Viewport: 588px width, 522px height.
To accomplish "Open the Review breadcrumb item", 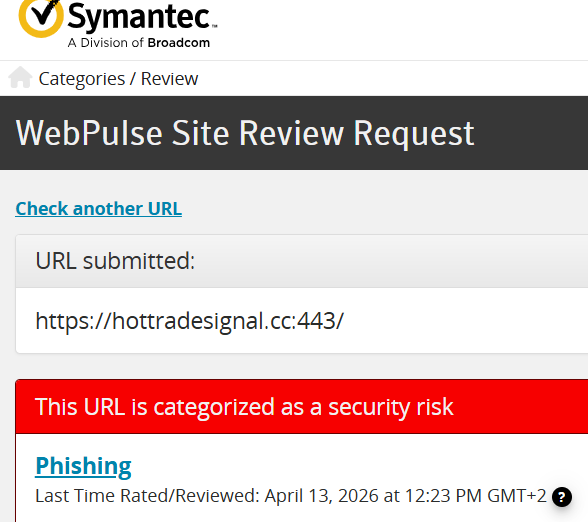I will 170,79.
